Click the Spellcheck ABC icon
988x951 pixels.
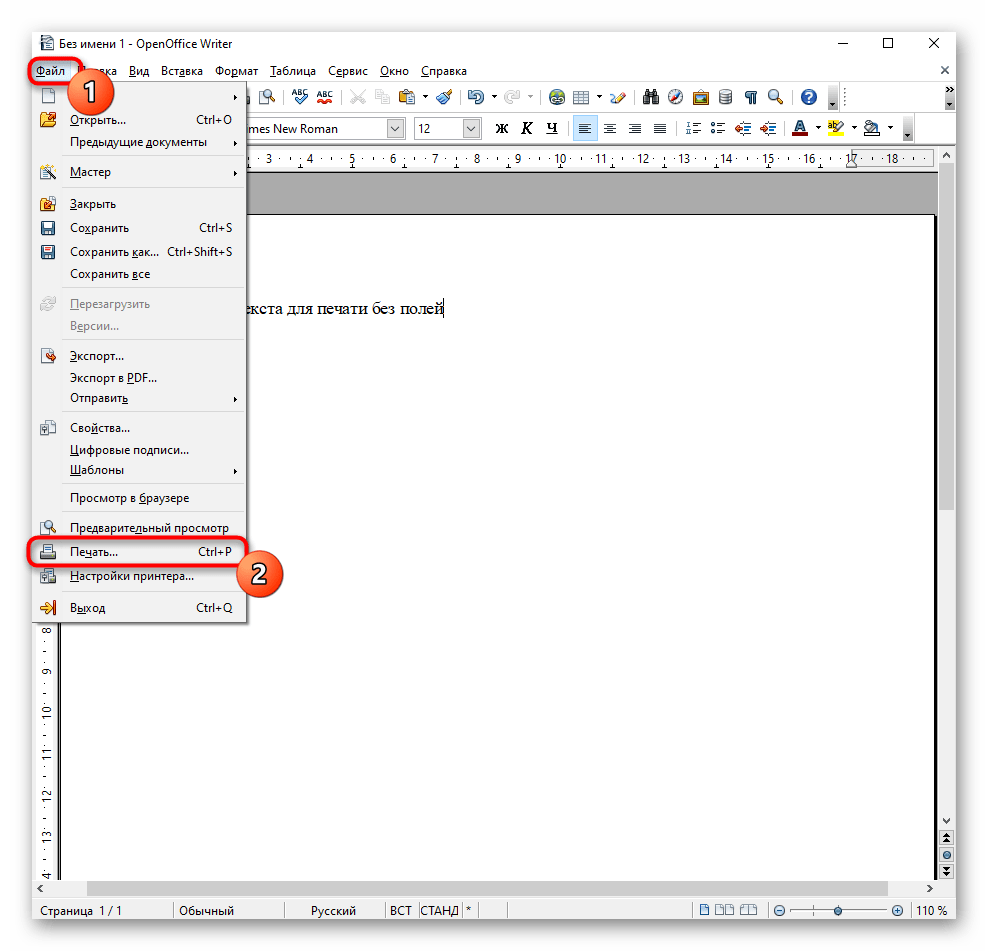point(299,97)
